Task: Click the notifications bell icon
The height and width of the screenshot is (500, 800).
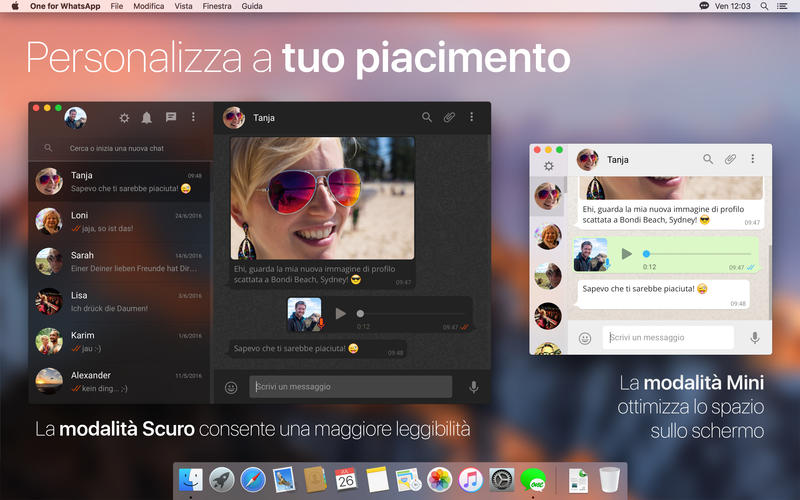Action: pos(146,118)
